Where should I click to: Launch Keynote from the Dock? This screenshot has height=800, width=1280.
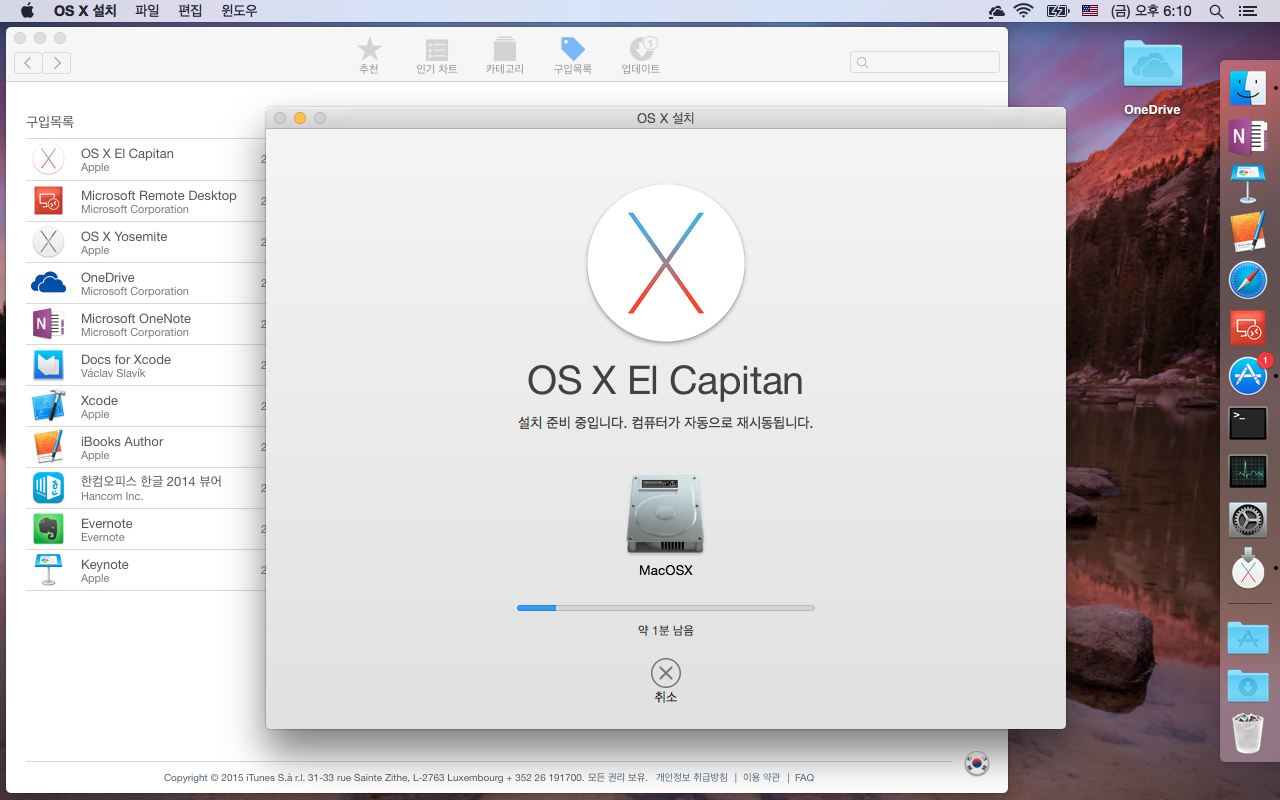click(1248, 184)
